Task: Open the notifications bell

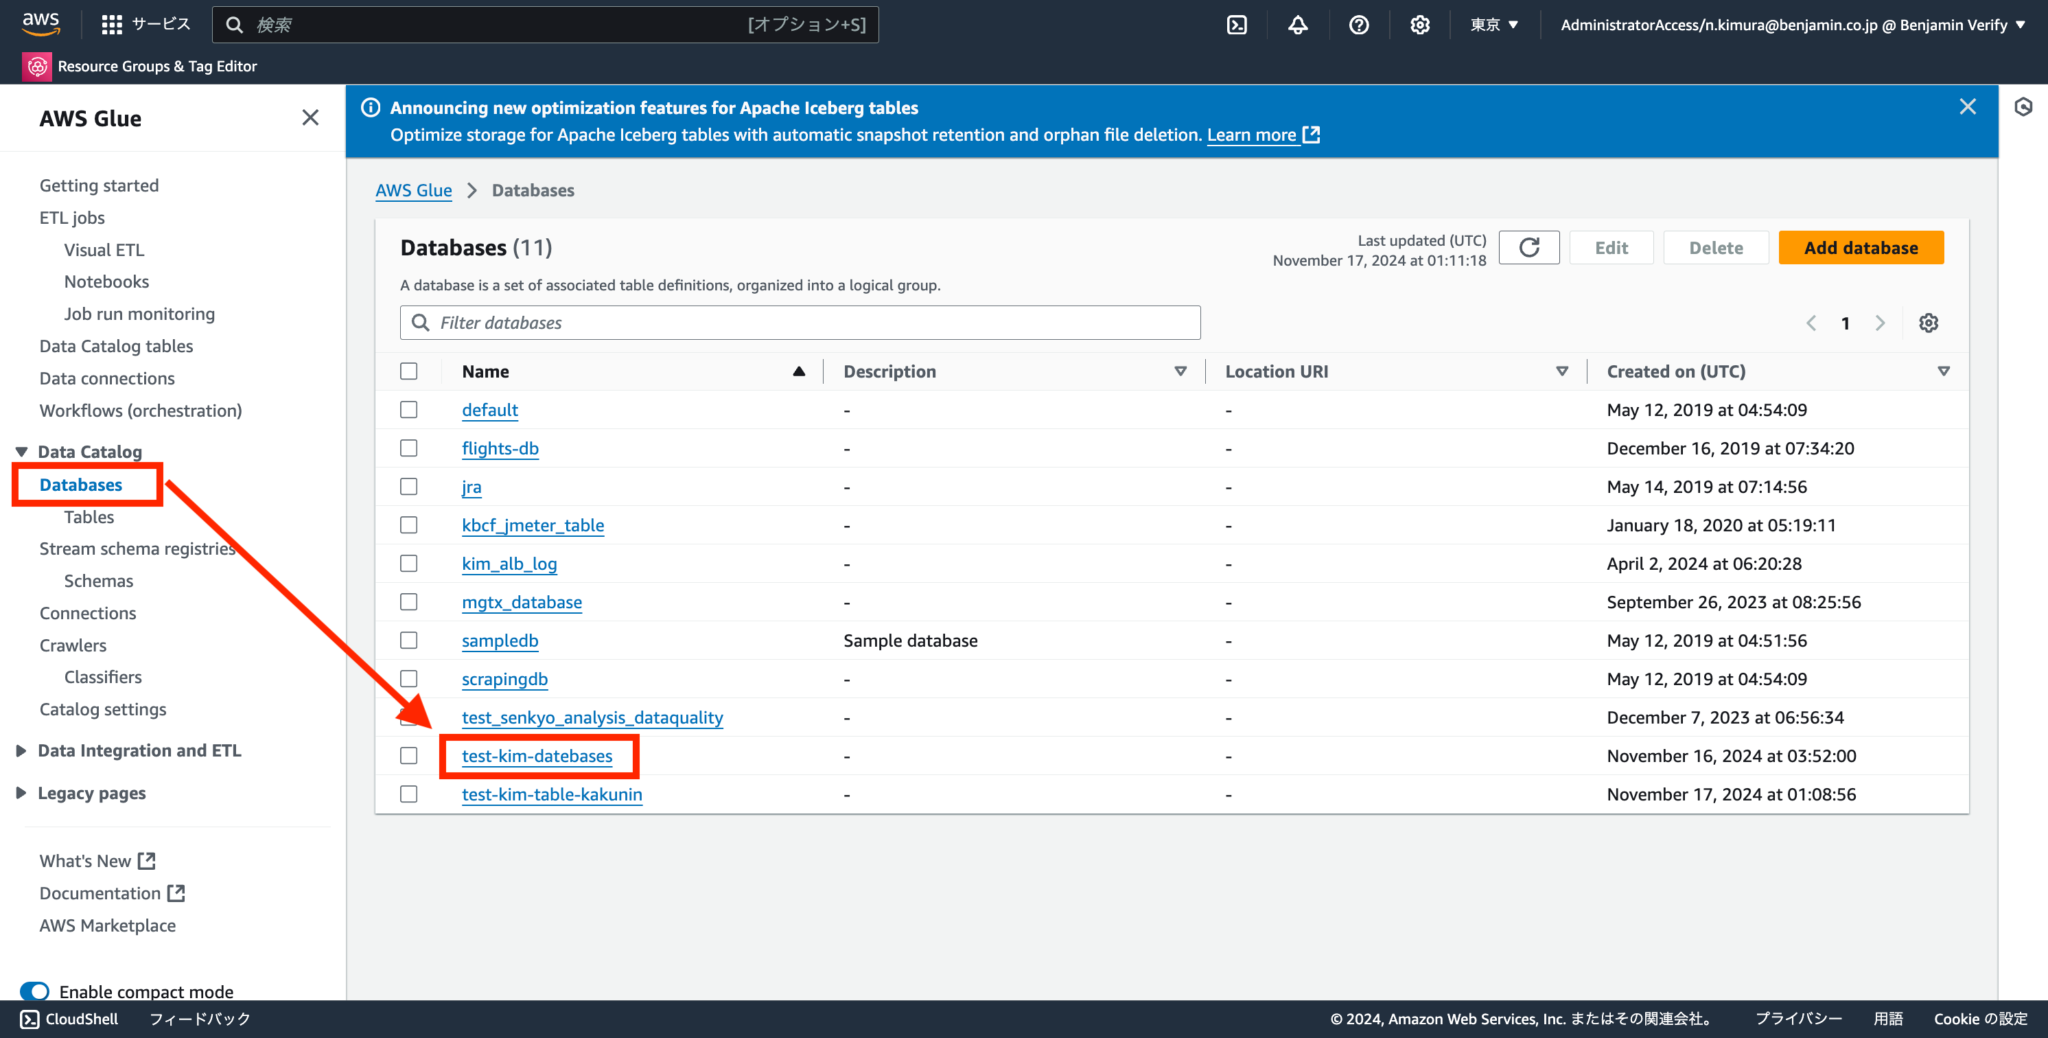Action: tap(1297, 24)
